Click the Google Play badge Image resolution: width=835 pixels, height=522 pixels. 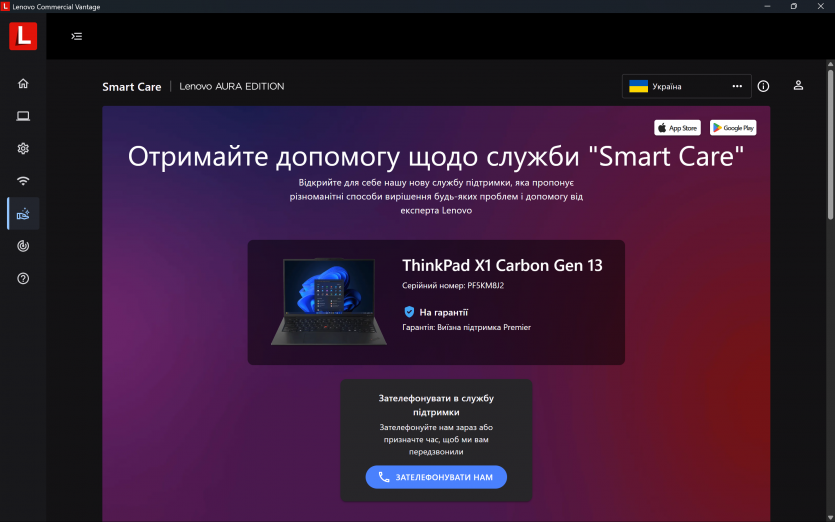point(733,128)
